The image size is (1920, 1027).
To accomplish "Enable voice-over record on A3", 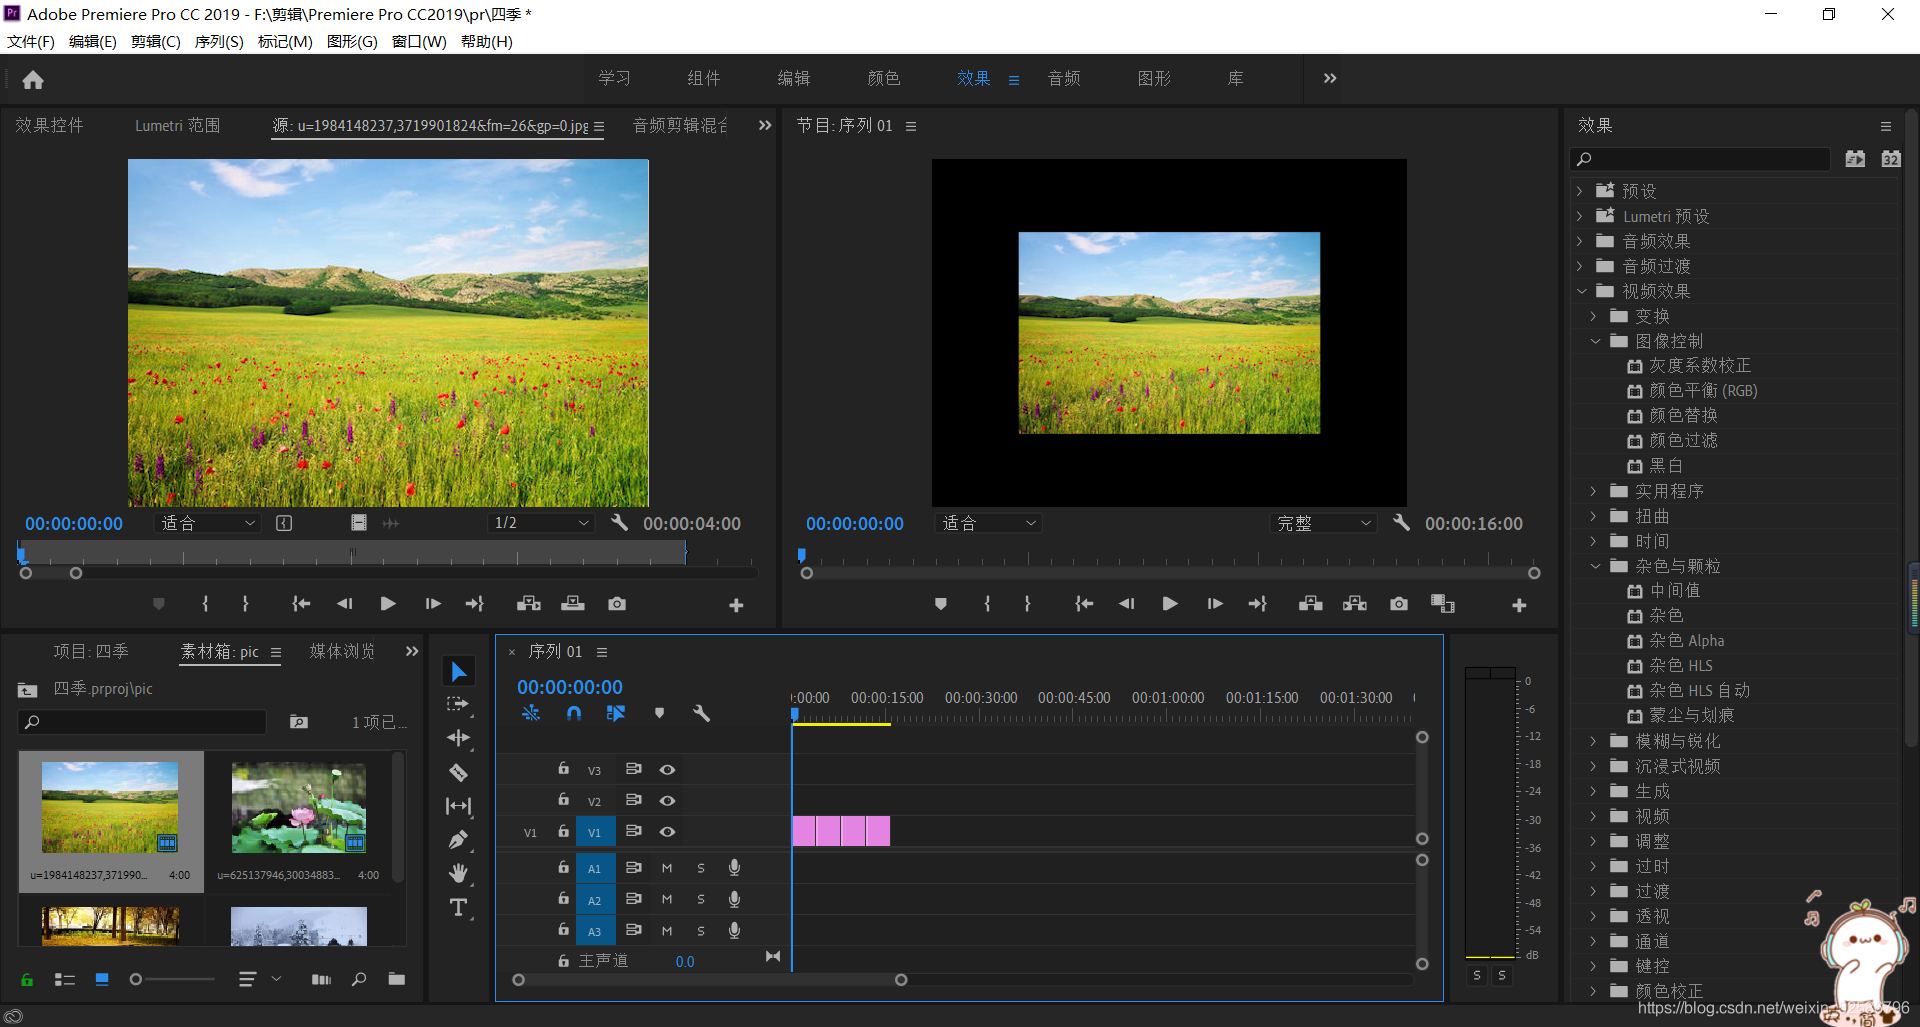I will pos(734,930).
